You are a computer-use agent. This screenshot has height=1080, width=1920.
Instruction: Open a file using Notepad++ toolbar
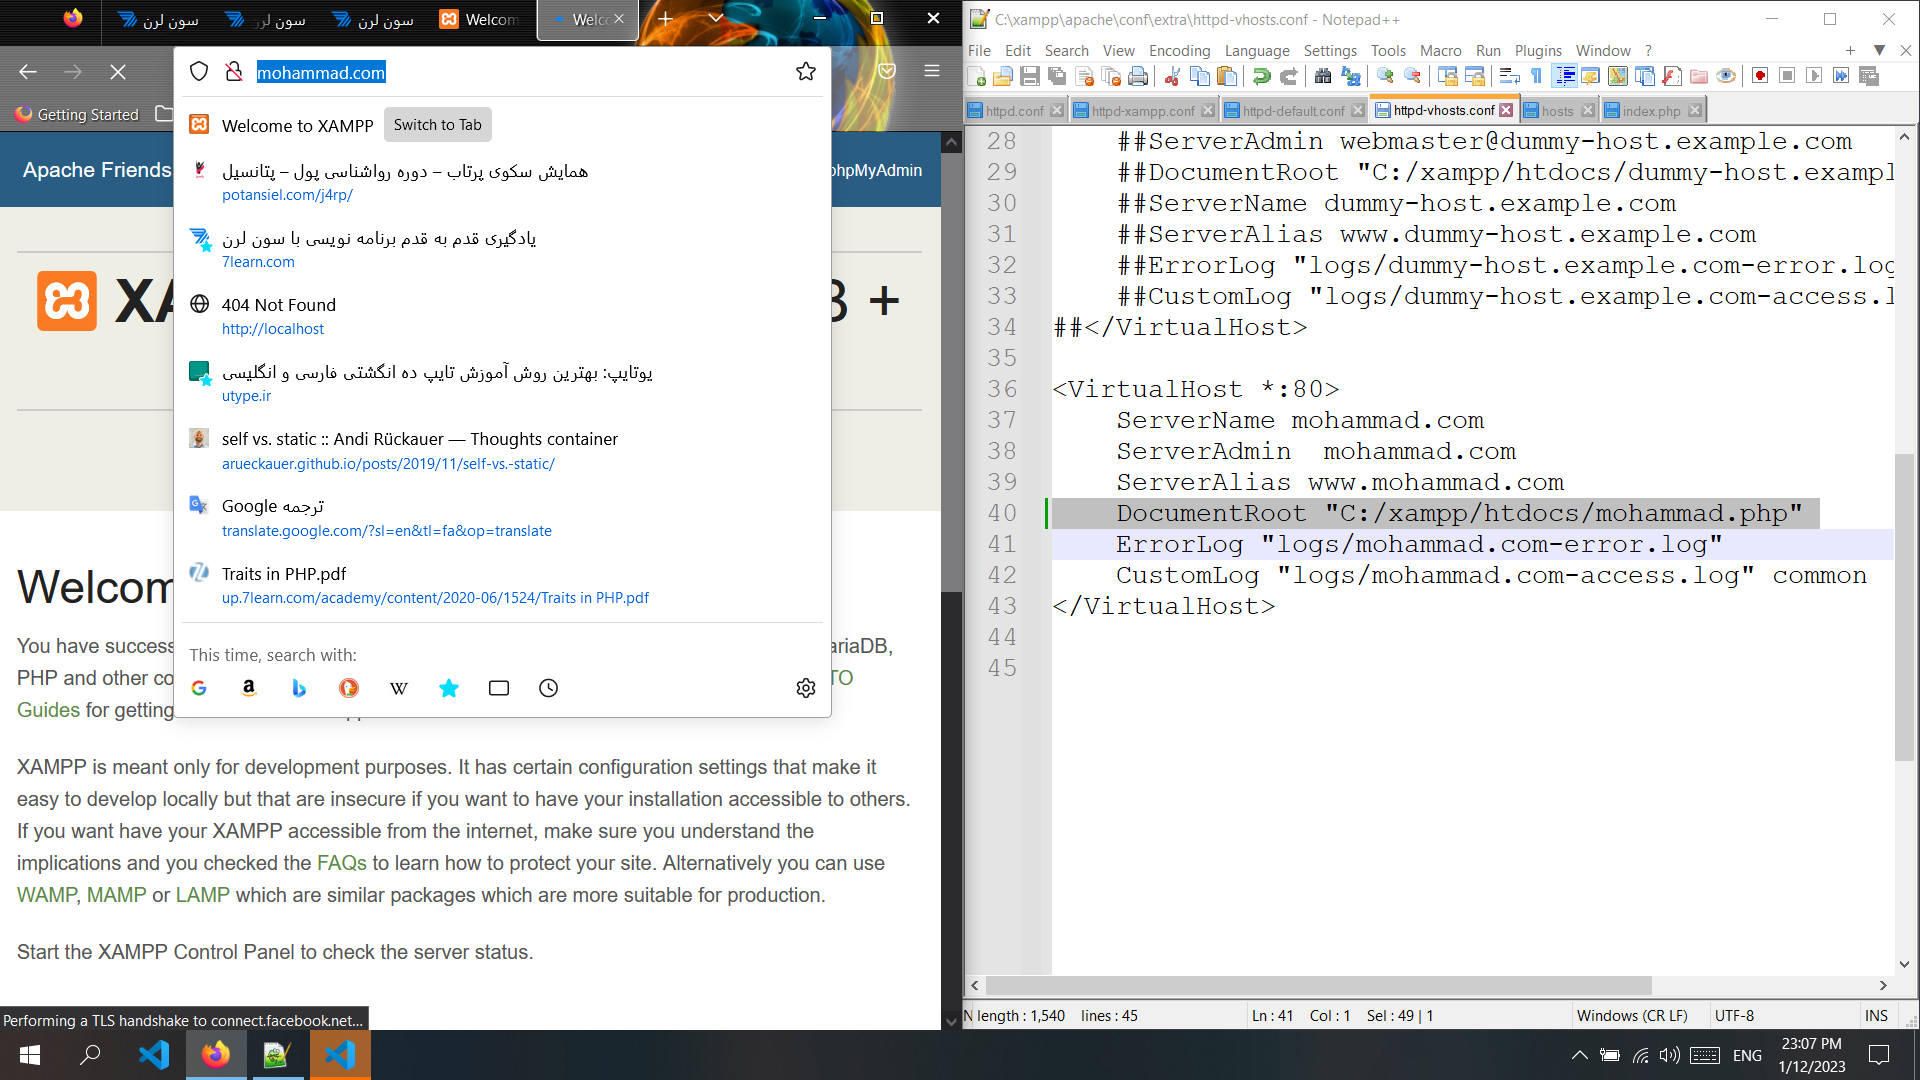point(1003,76)
